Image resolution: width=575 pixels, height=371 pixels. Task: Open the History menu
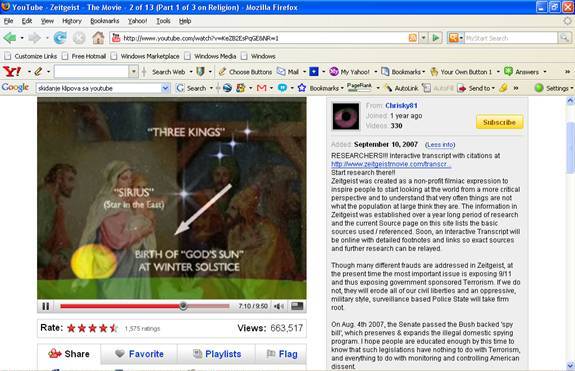72,21
